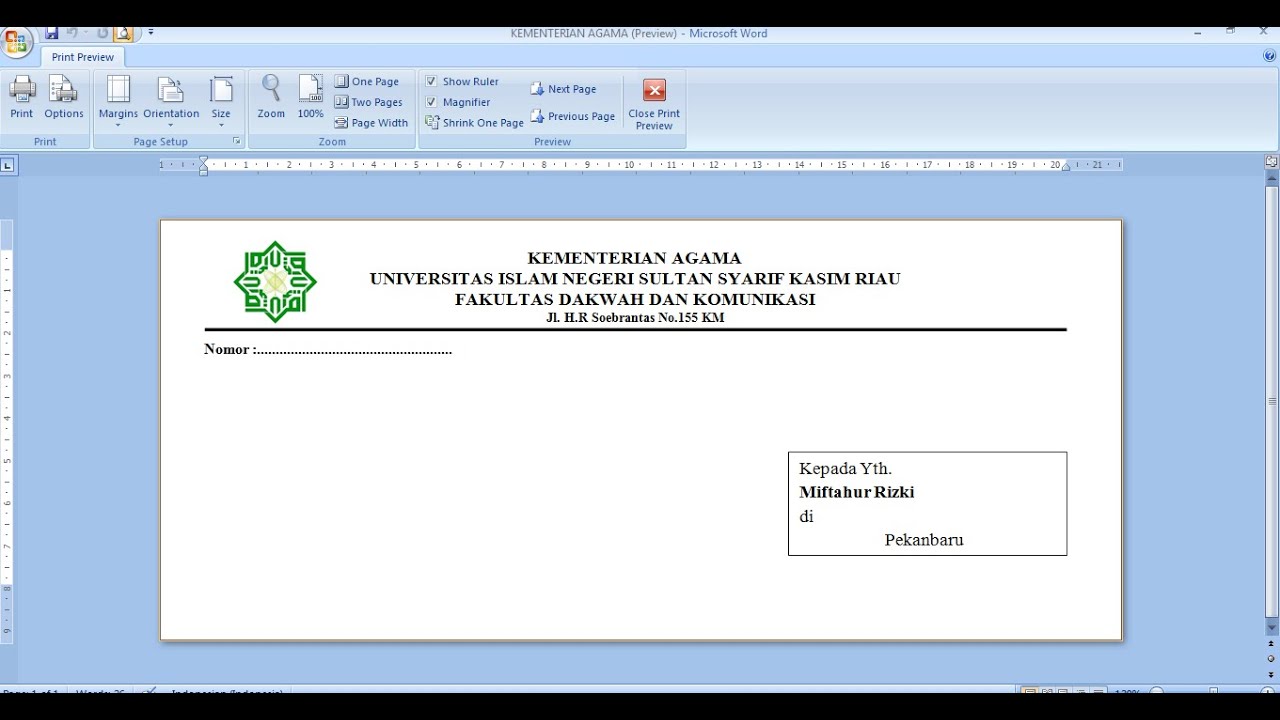
Task: Click Shrink One Page
Action: (x=474, y=123)
